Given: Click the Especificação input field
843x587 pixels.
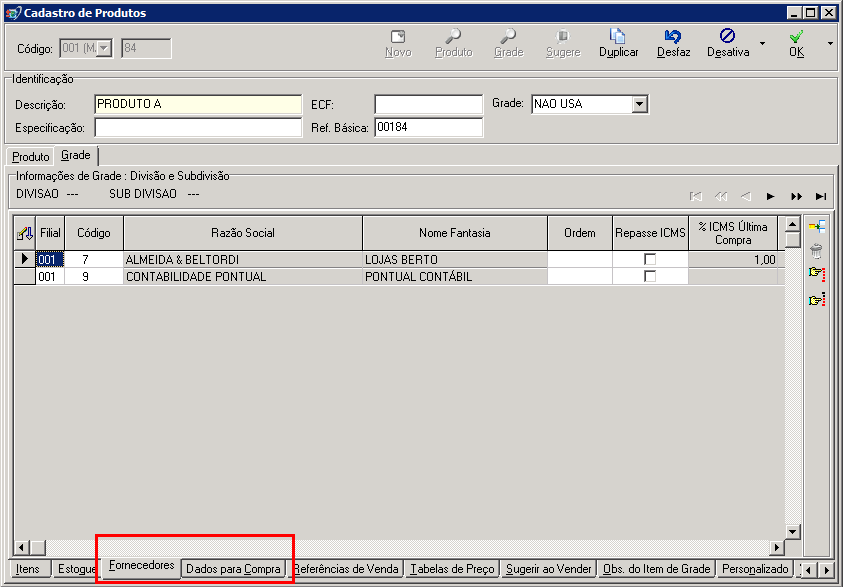Looking at the screenshot, I should click(198, 127).
